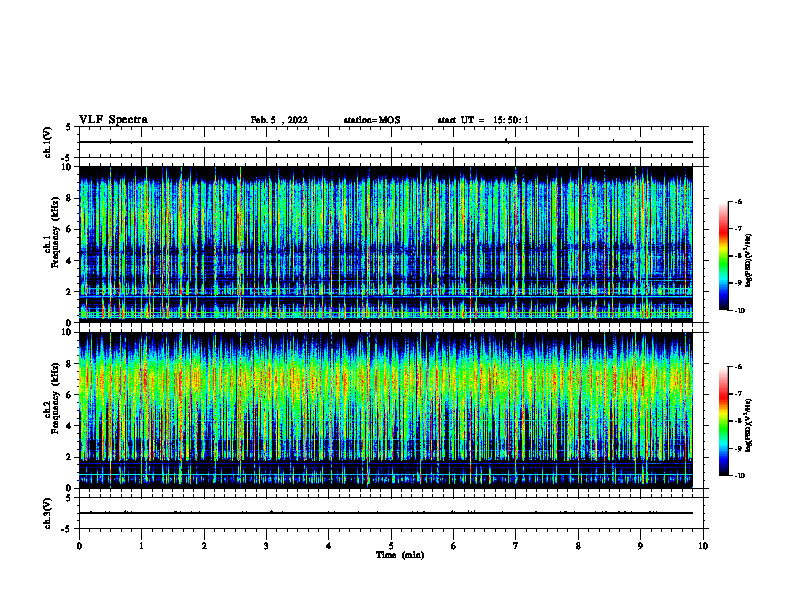Click time axis tick label "5"

coord(391,546)
